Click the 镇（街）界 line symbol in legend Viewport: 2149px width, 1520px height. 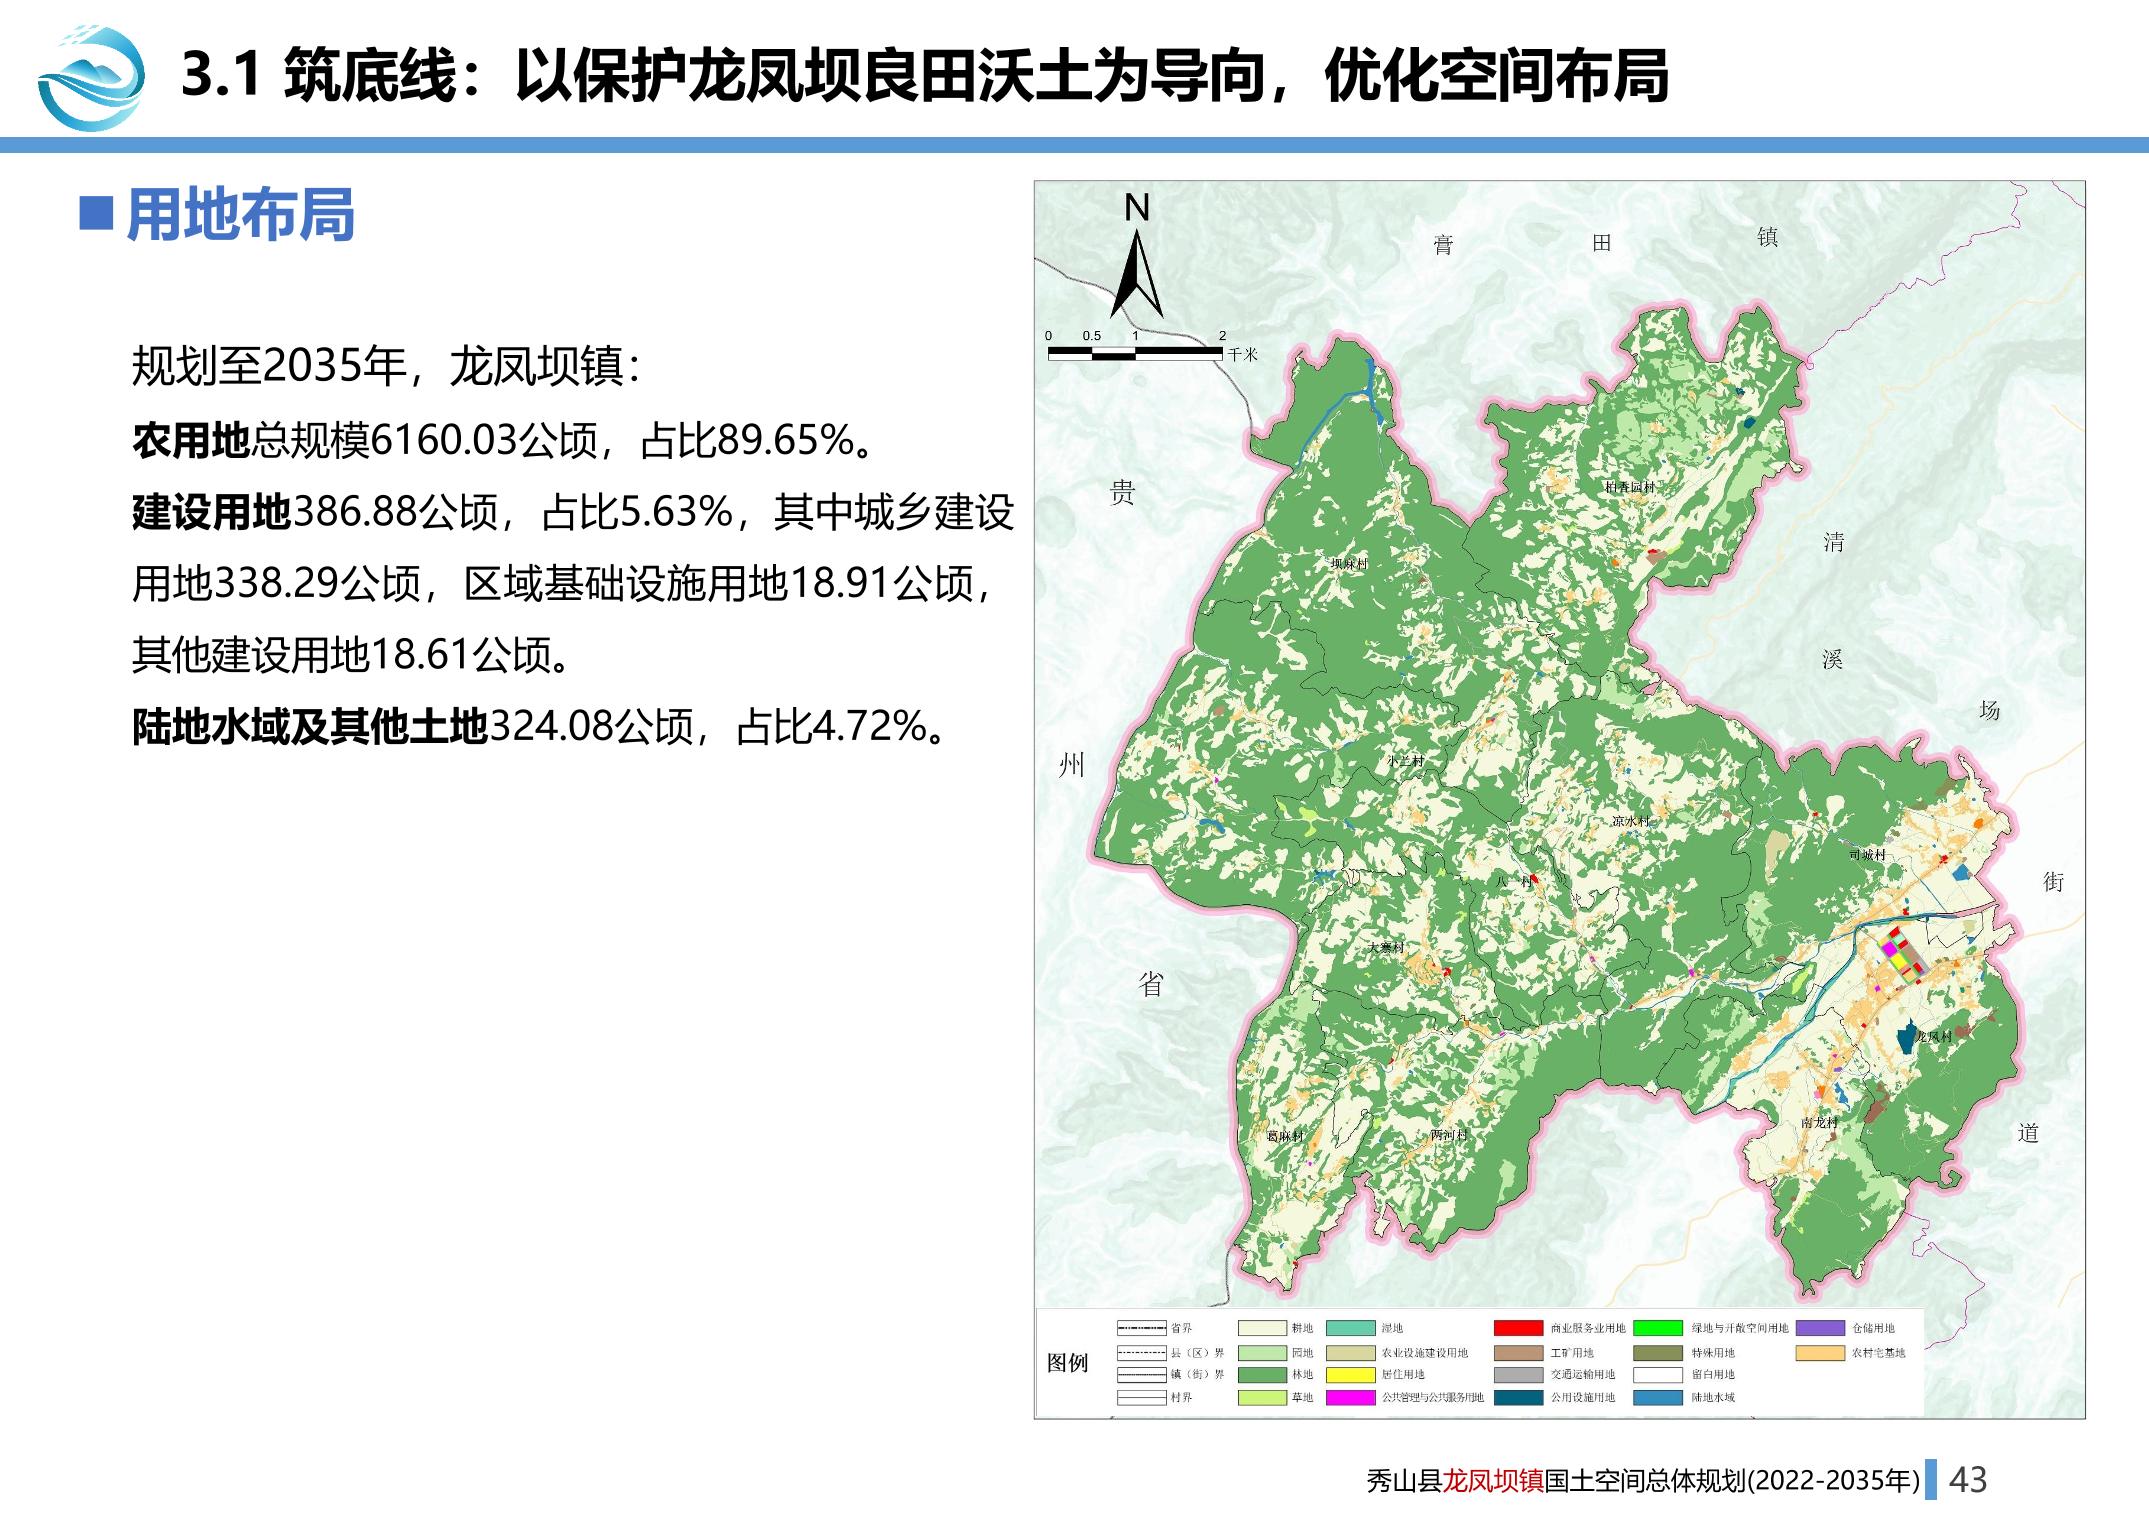point(1141,1374)
